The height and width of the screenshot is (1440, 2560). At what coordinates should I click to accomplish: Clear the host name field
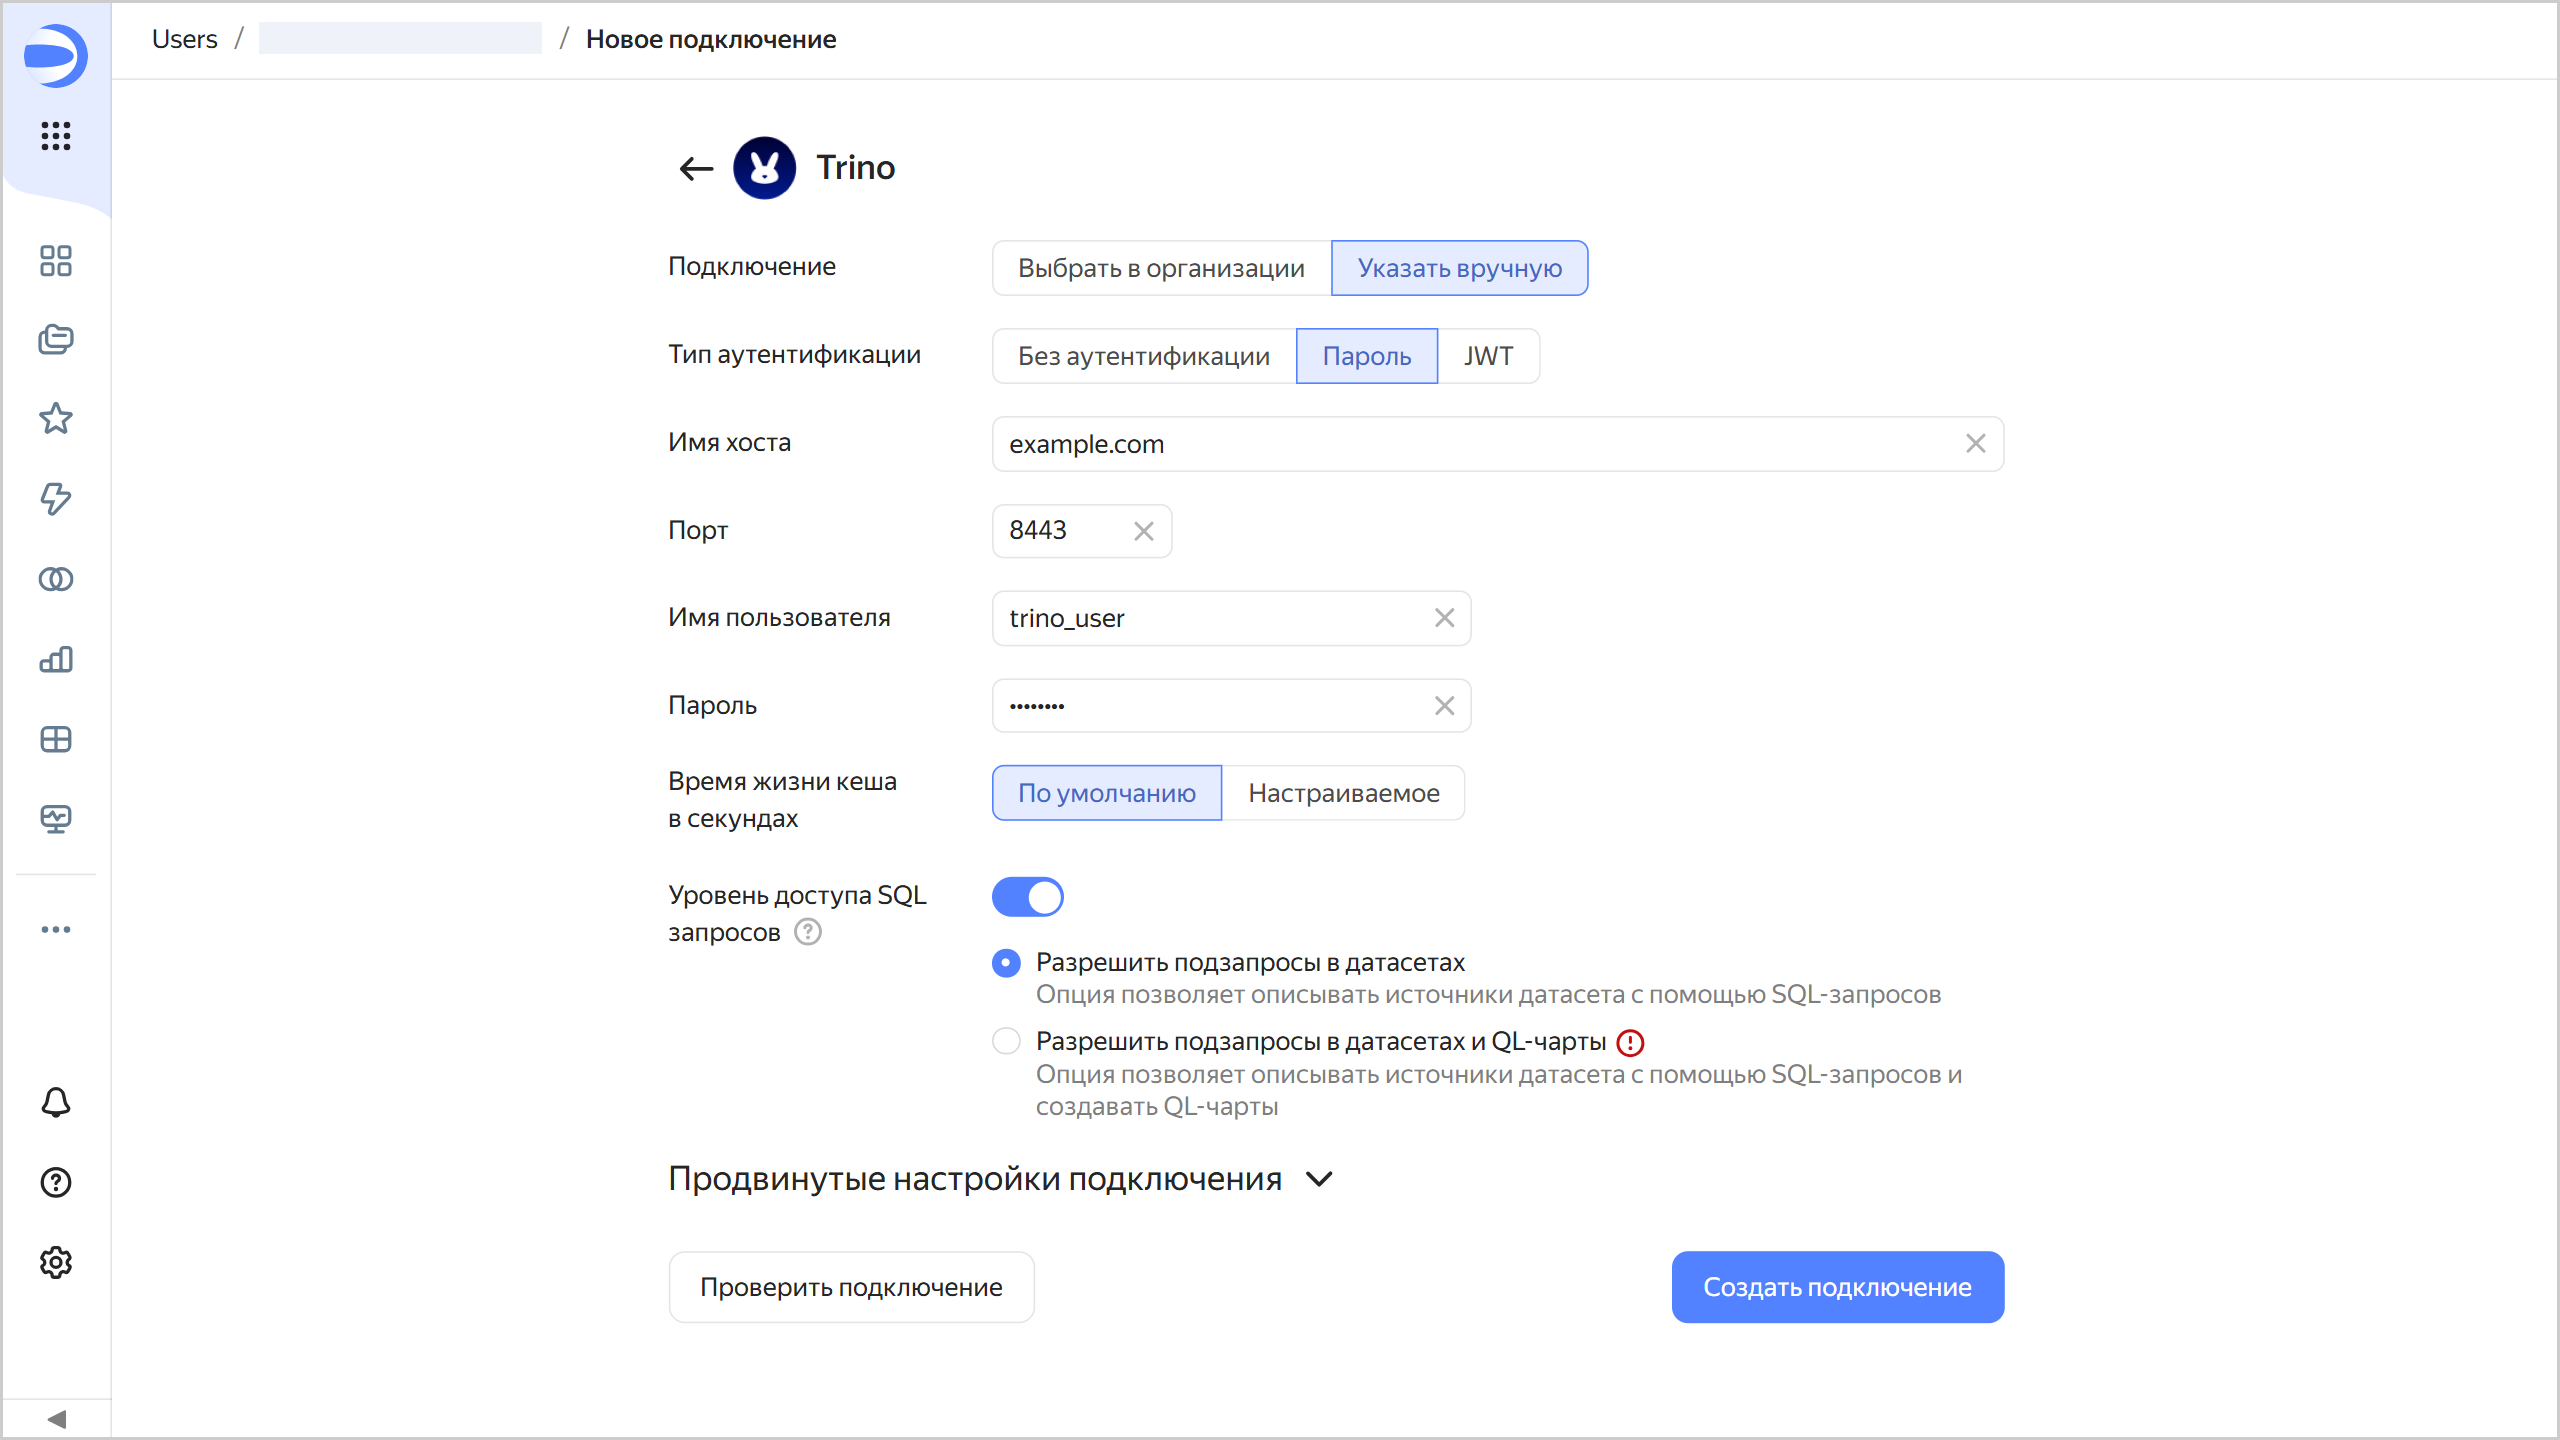[1975, 444]
